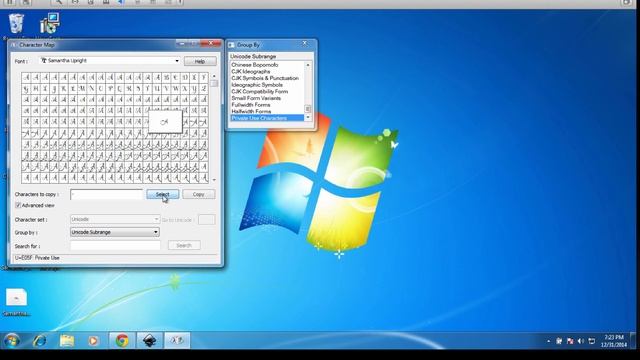This screenshot has height=360, width=640.
Task: Click the enlarged glyph preview in the grid
Action: pos(165,121)
